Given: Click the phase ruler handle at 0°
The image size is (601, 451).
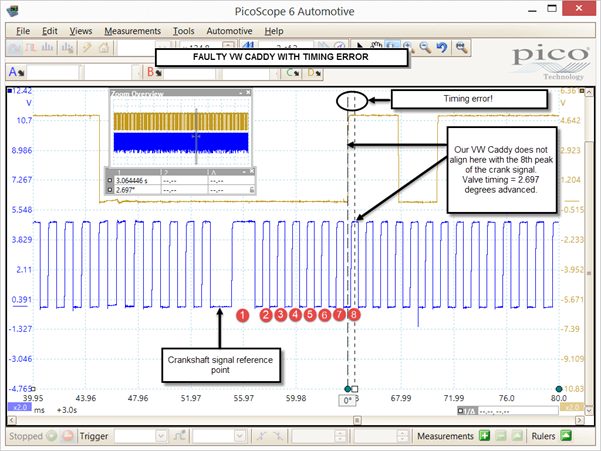Looking at the screenshot, I should (348, 389).
